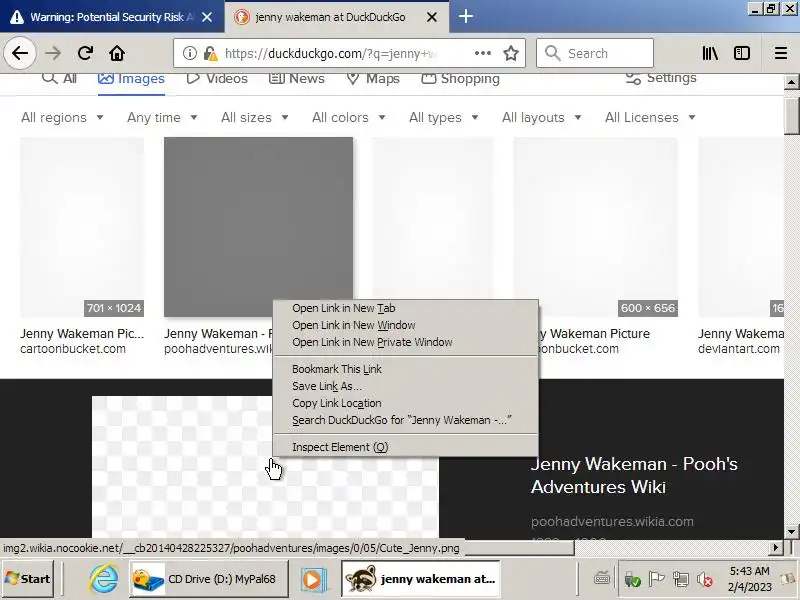The height and width of the screenshot is (600, 800).
Task: Open Jenny Wakeman - Pooh's Adventures Wiki title
Action: (x=634, y=475)
